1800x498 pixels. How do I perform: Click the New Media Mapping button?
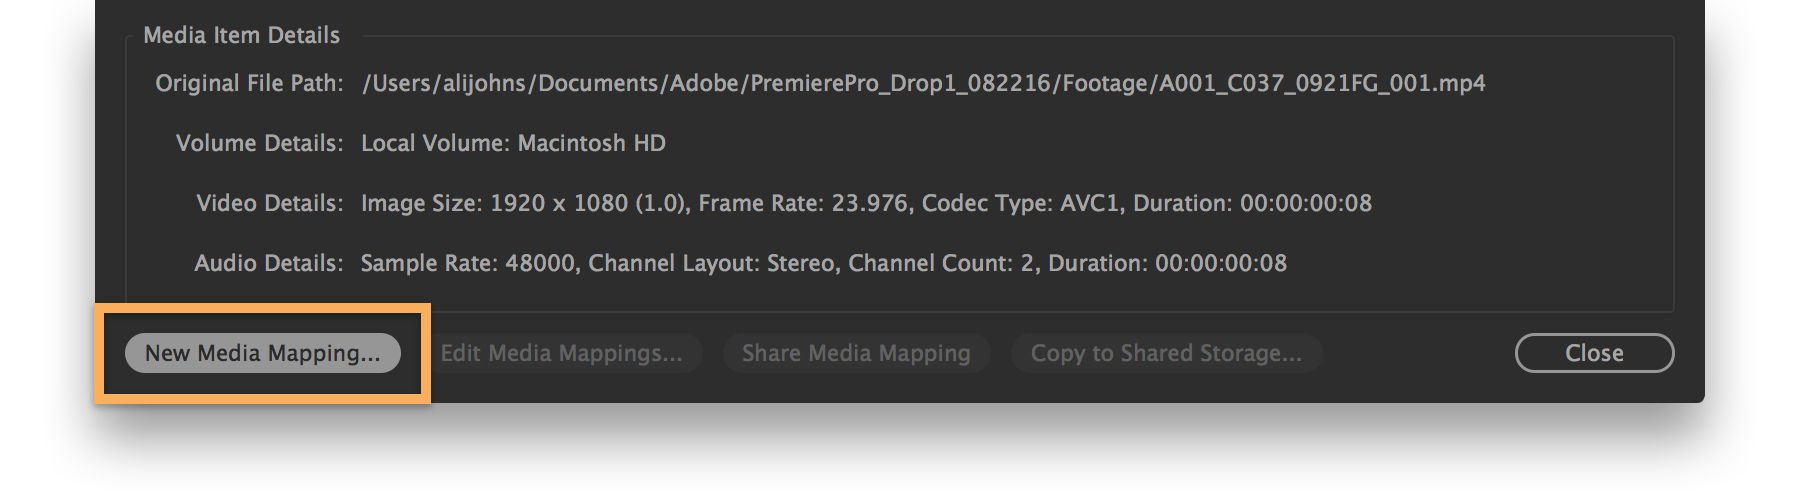click(x=262, y=353)
